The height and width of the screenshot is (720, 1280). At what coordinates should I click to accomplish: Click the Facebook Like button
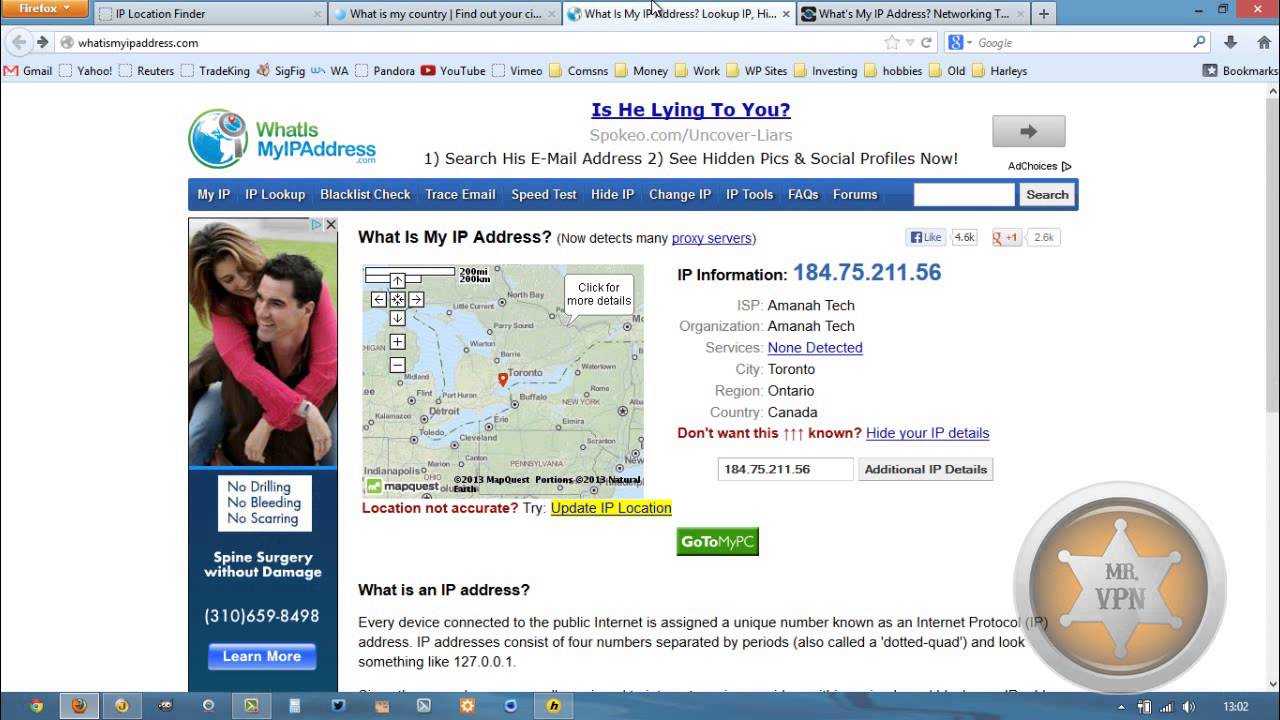click(x=926, y=237)
